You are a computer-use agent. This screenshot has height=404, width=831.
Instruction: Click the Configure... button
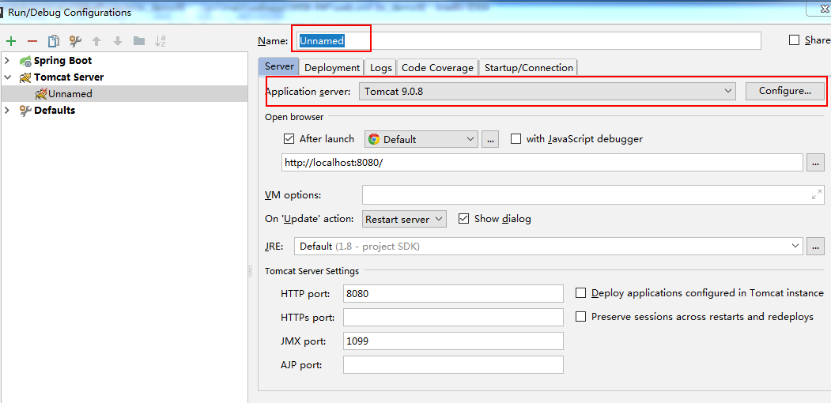tap(785, 91)
